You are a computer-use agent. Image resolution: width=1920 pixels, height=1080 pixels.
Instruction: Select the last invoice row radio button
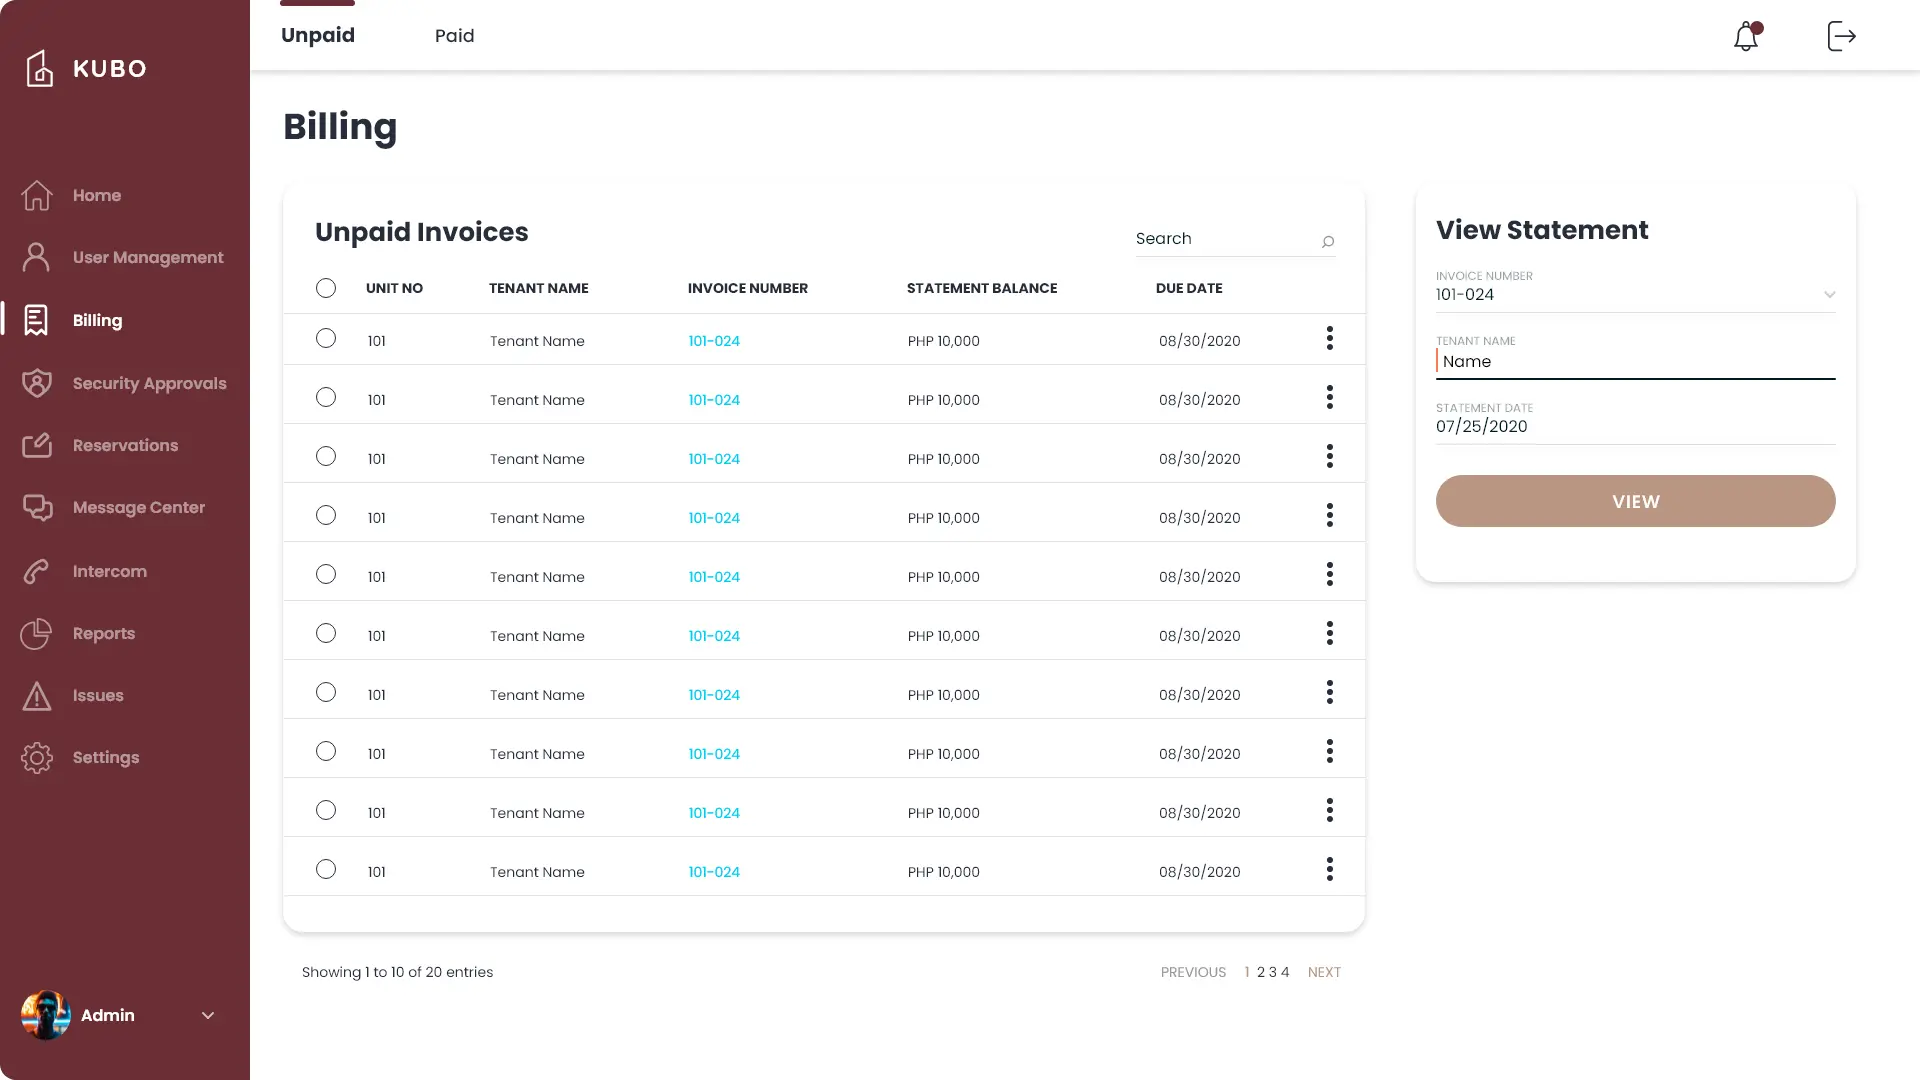(x=326, y=870)
